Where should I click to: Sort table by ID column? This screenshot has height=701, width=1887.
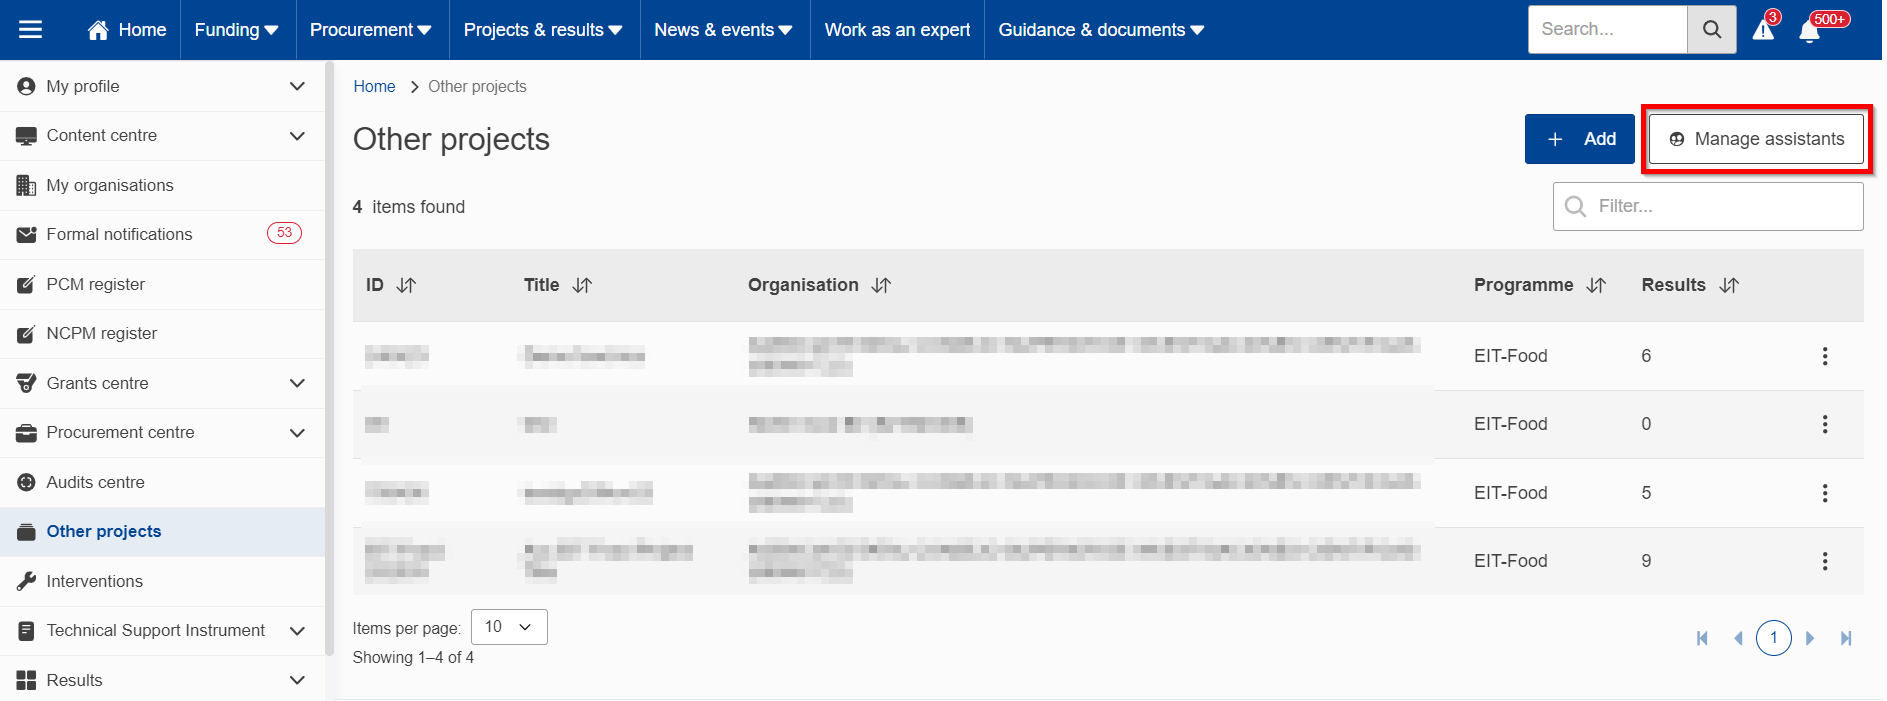(x=406, y=285)
